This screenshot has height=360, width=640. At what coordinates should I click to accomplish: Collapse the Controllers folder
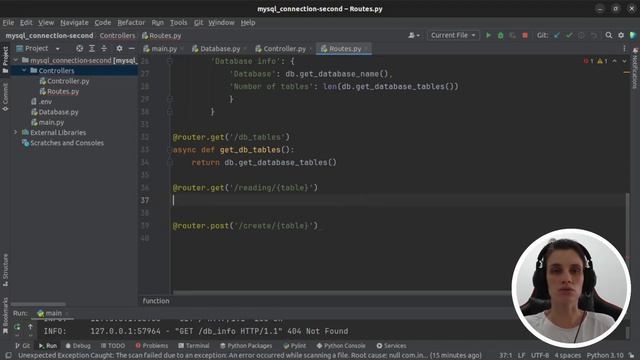pyautogui.click(x=24, y=71)
